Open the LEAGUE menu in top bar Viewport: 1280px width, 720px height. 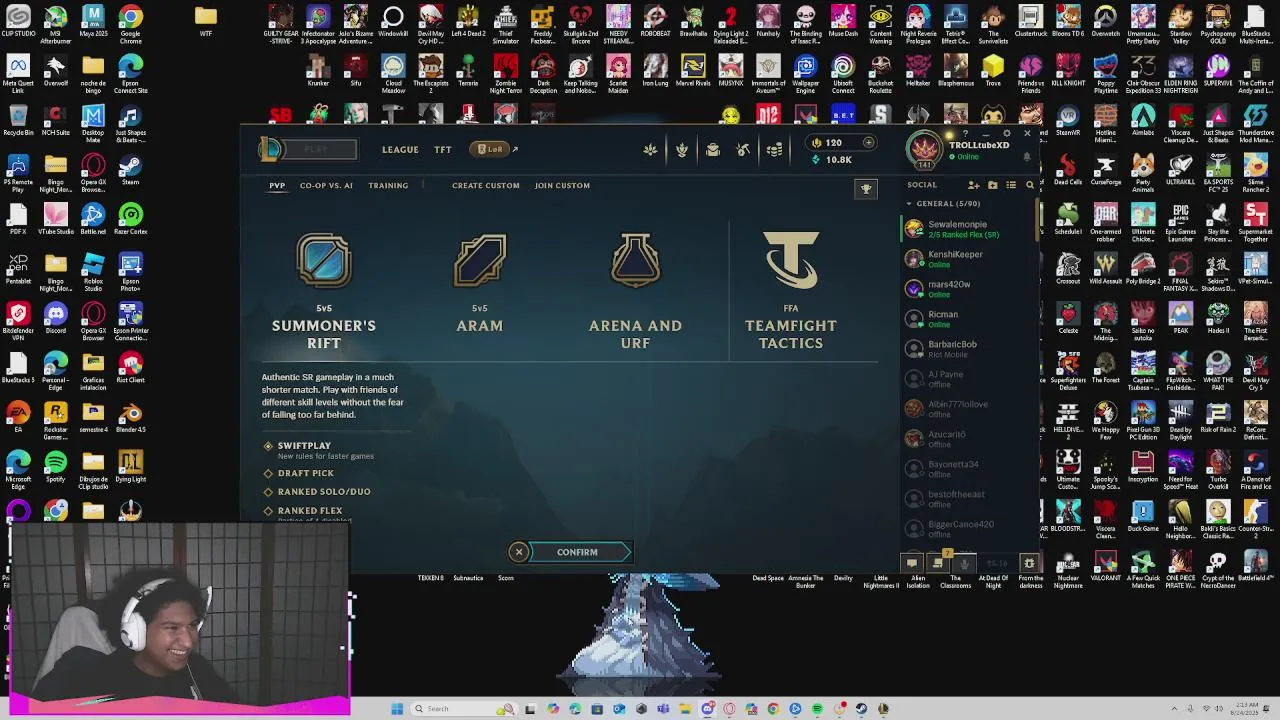click(x=400, y=150)
